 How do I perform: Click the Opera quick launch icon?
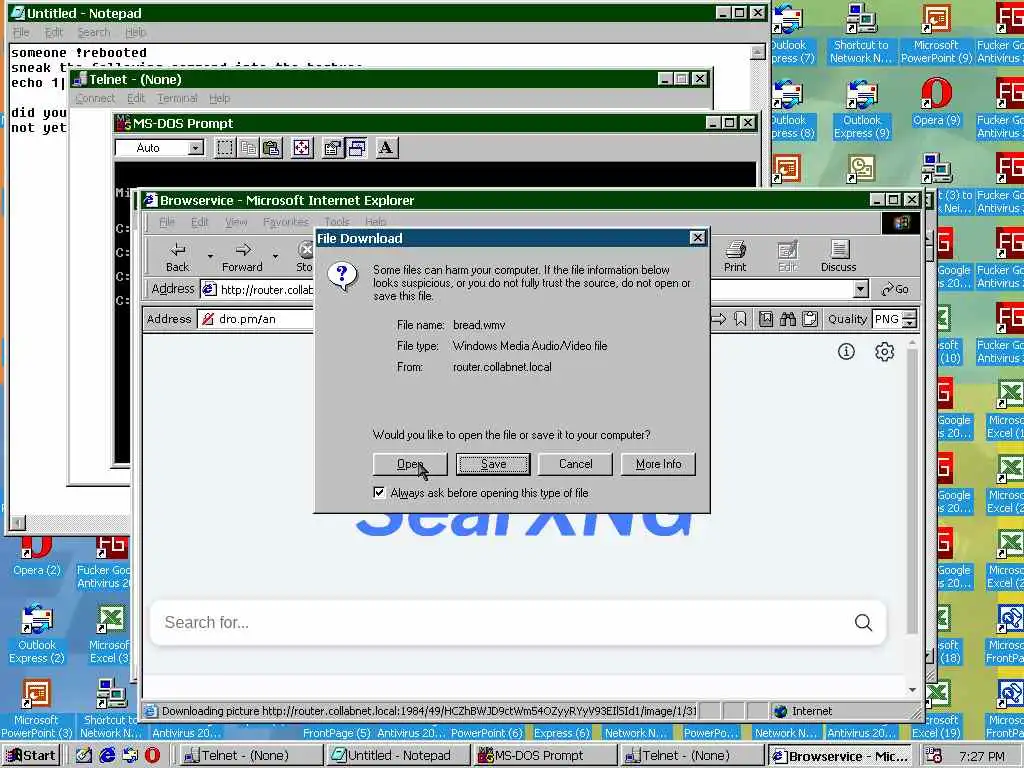[x=152, y=756]
